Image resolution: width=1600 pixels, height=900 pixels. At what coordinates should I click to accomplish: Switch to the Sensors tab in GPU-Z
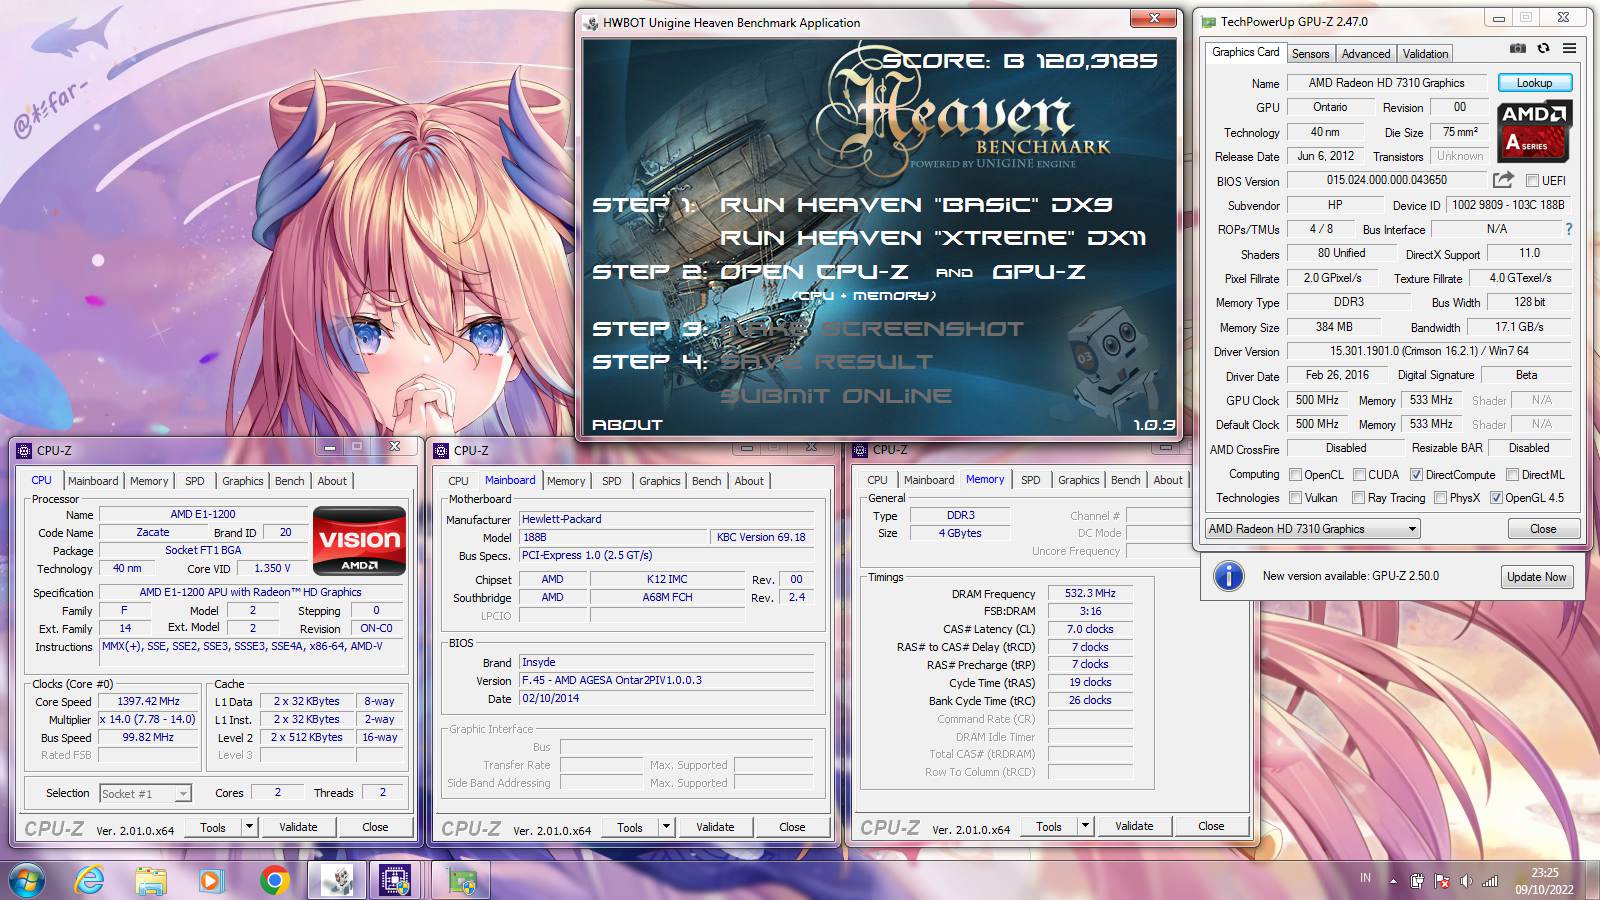click(1310, 54)
